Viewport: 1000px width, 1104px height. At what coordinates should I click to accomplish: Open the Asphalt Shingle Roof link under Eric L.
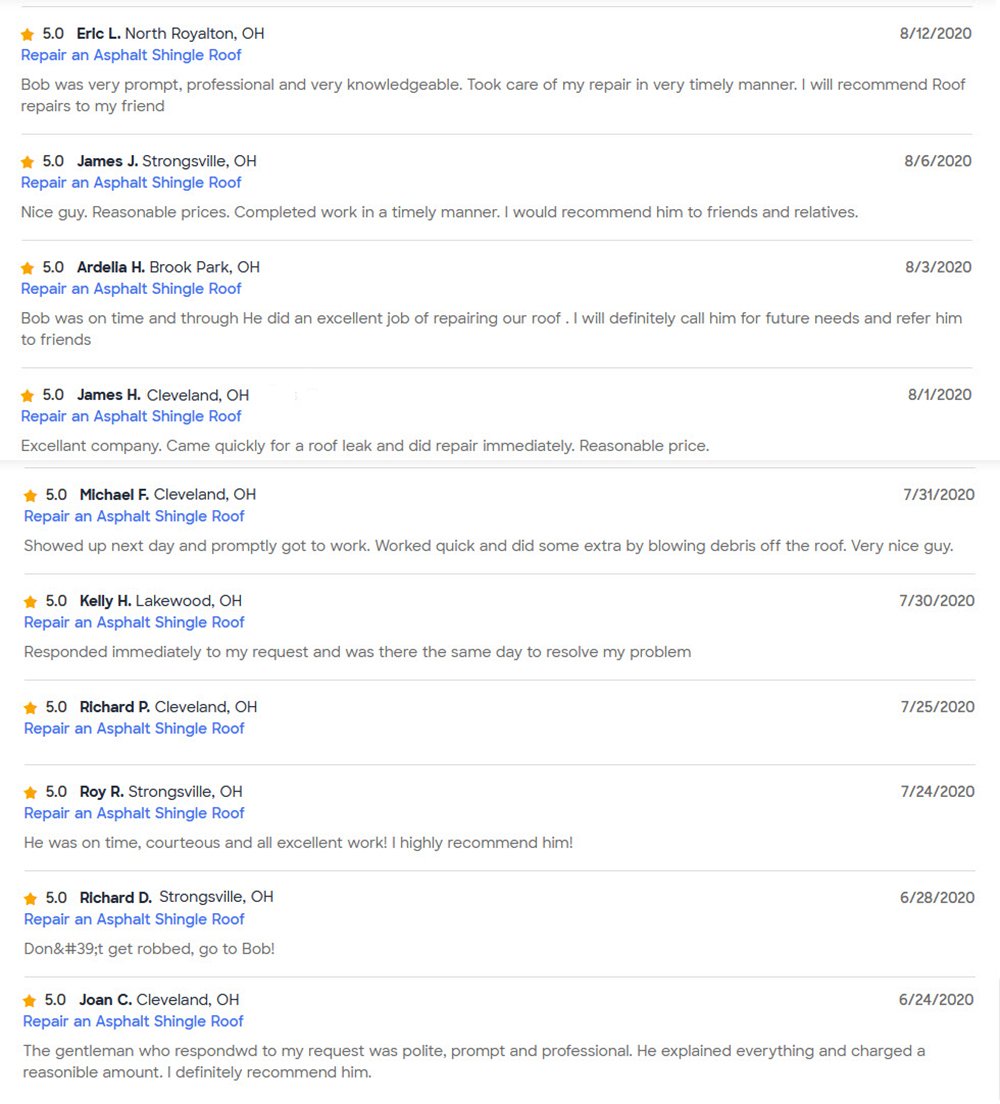(x=131, y=55)
